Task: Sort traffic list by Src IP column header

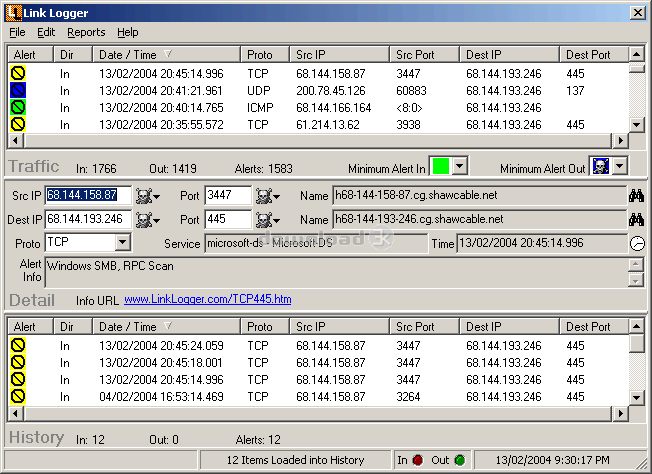Action: click(339, 54)
